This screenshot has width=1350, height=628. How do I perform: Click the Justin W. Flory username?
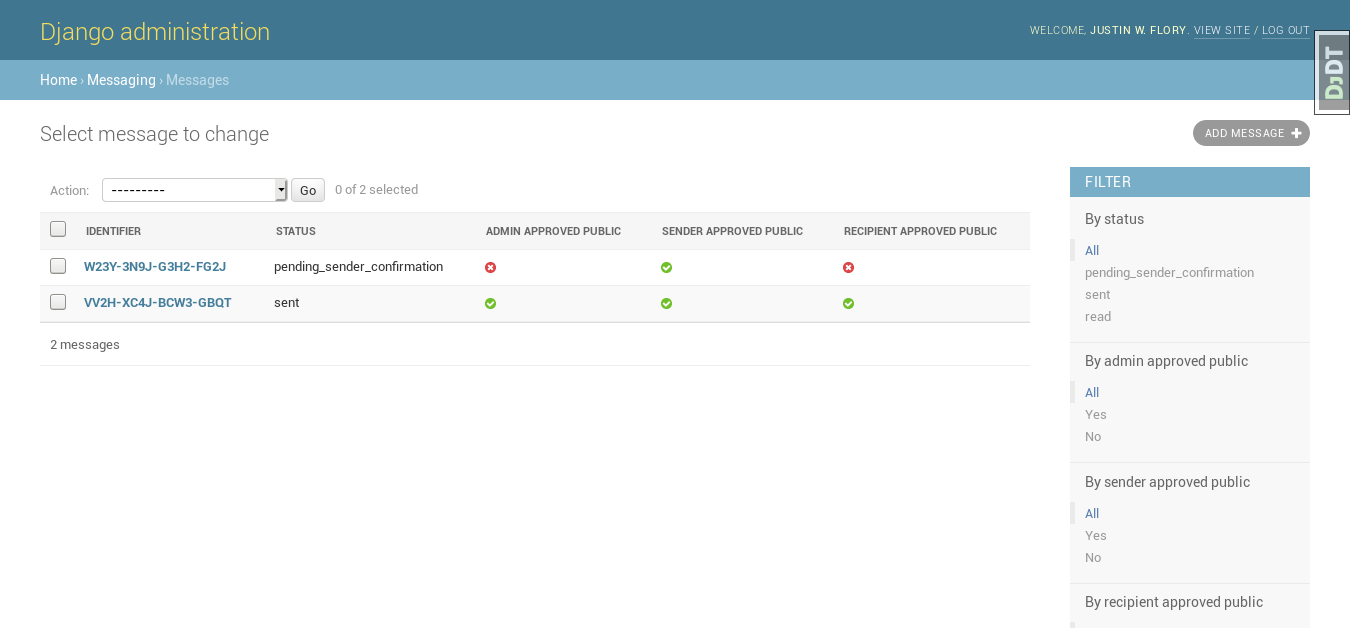click(x=1139, y=31)
